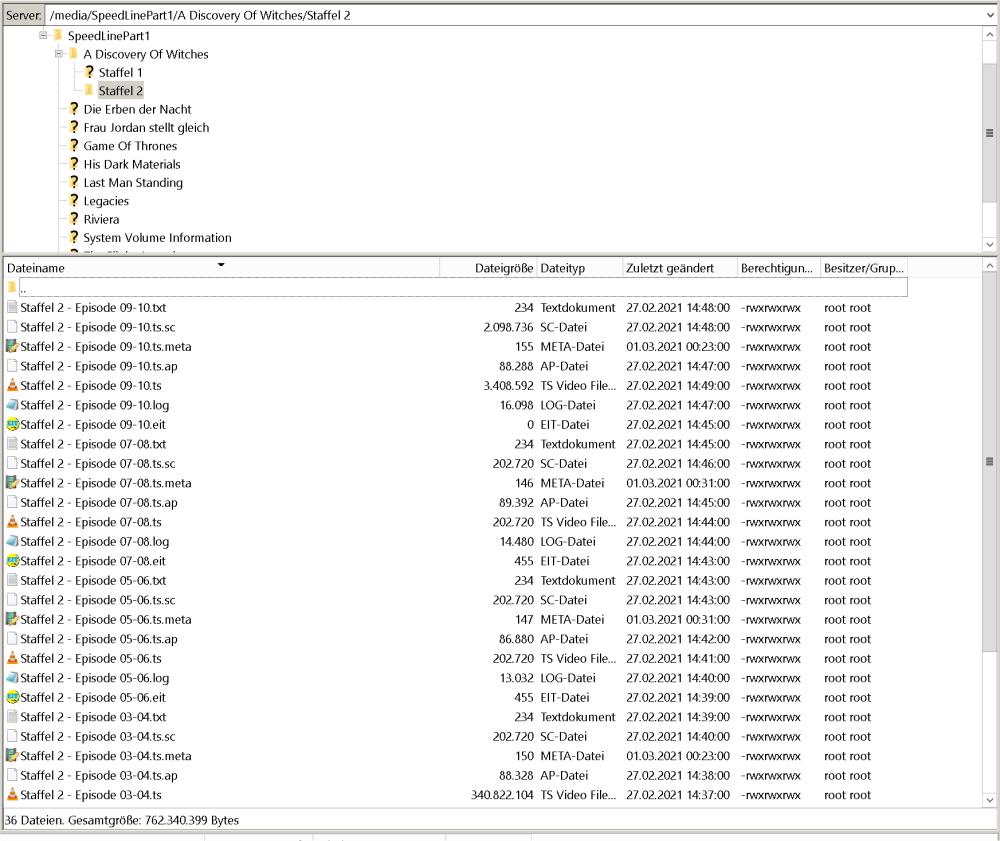The width and height of the screenshot is (1000, 841).
Task: Open the Server path dropdown arrow
Action: (989, 16)
